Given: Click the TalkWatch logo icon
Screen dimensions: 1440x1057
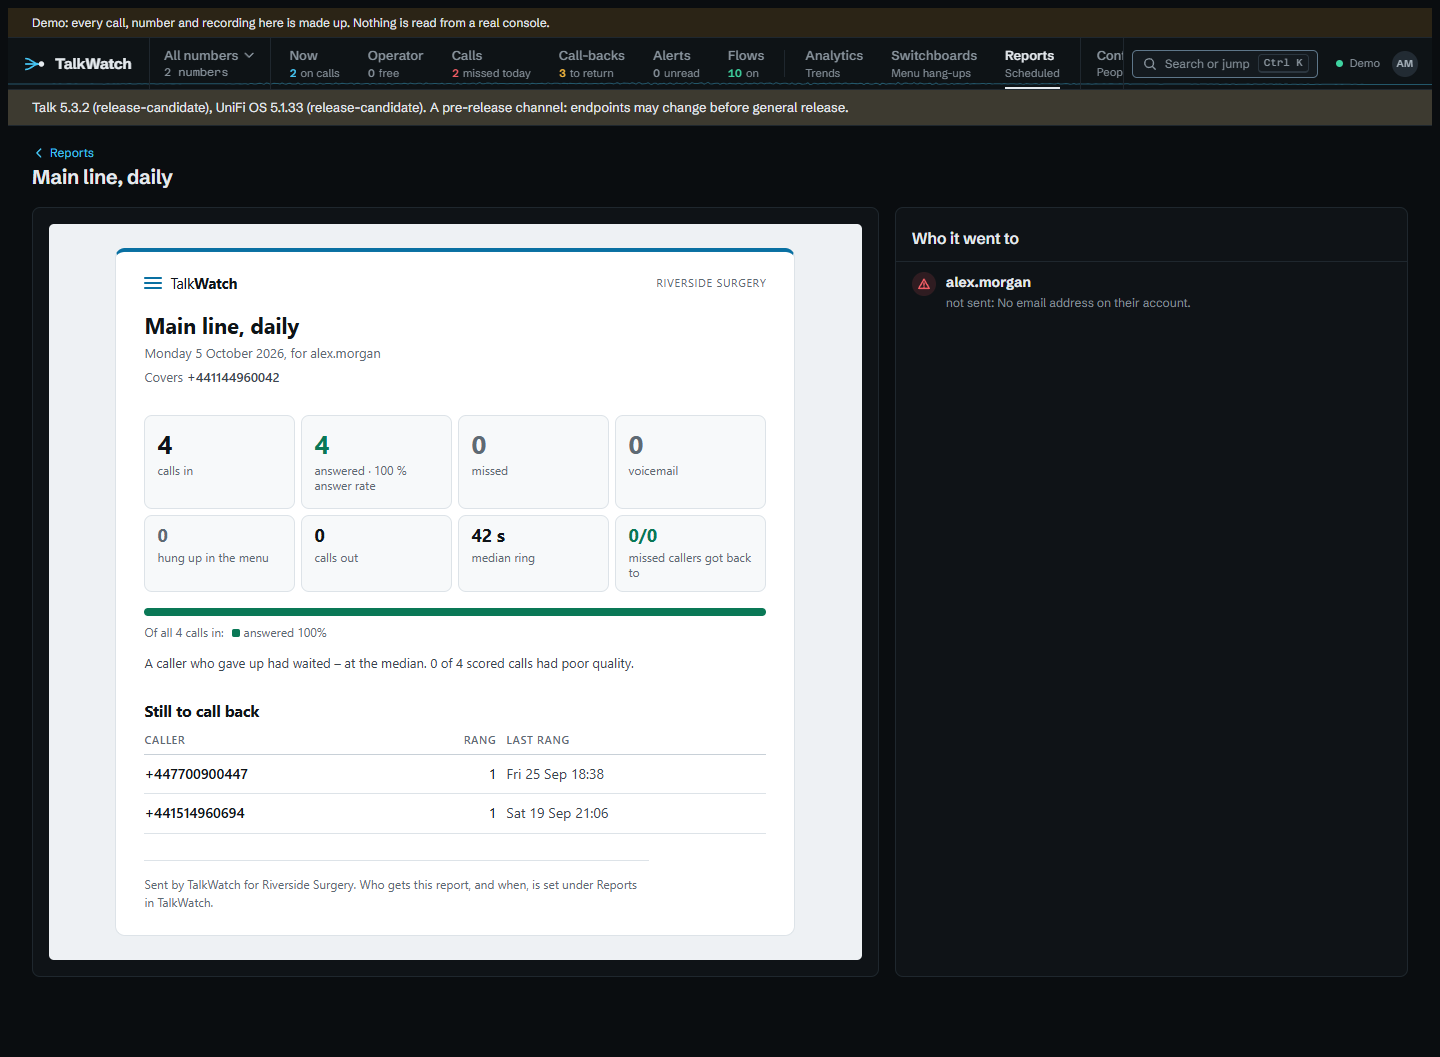Looking at the screenshot, I should (34, 64).
